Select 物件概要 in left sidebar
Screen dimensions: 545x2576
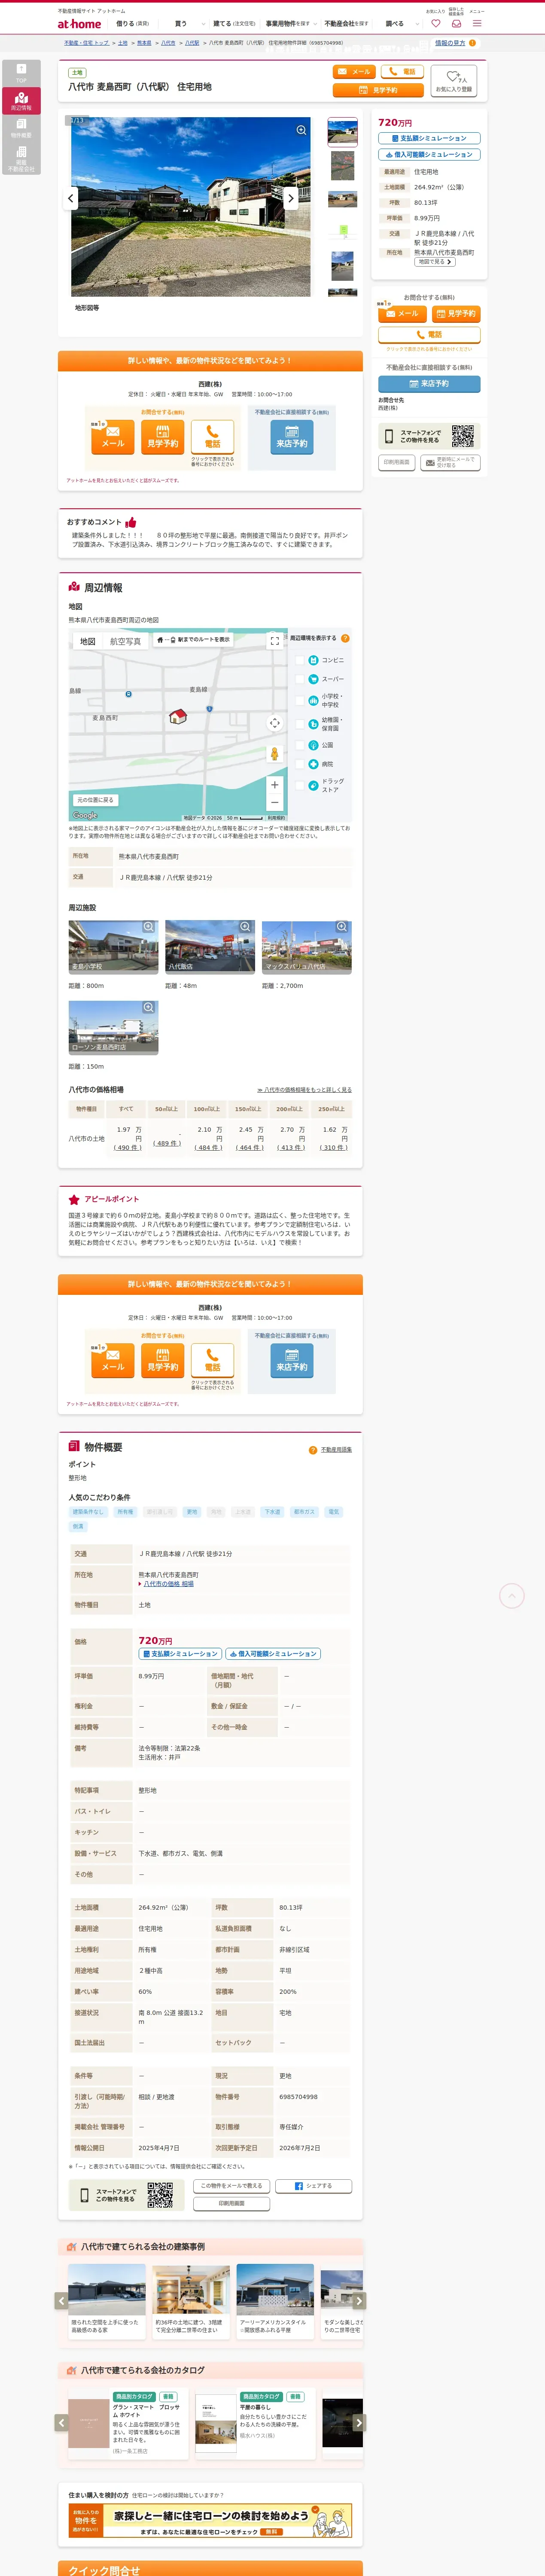click(21, 128)
